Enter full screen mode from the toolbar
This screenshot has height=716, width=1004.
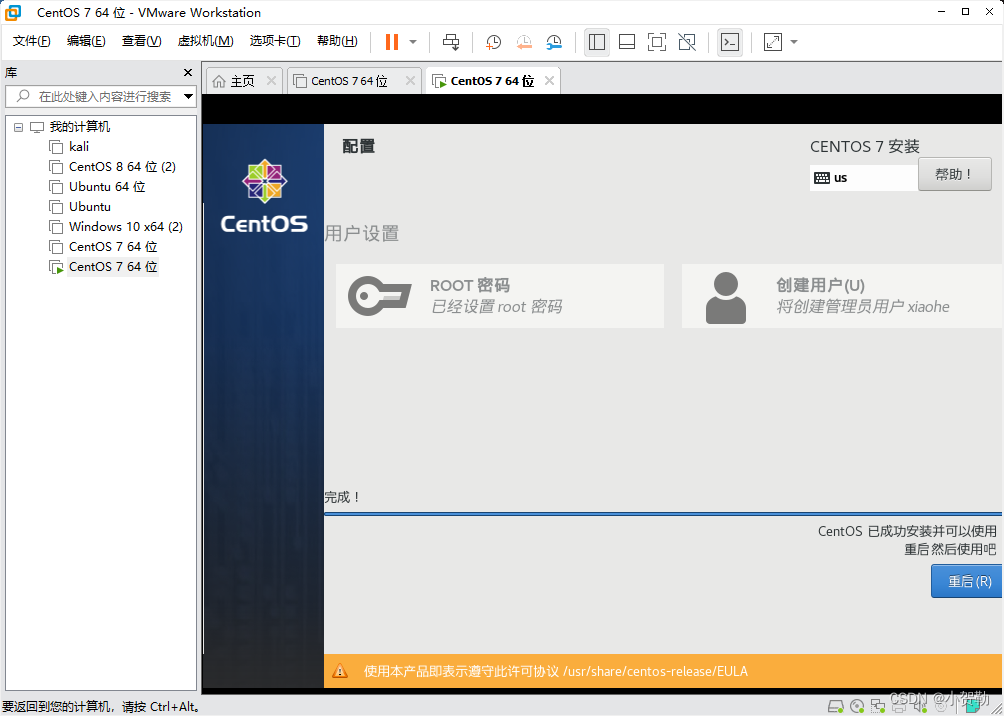pyautogui.click(x=657, y=42)
